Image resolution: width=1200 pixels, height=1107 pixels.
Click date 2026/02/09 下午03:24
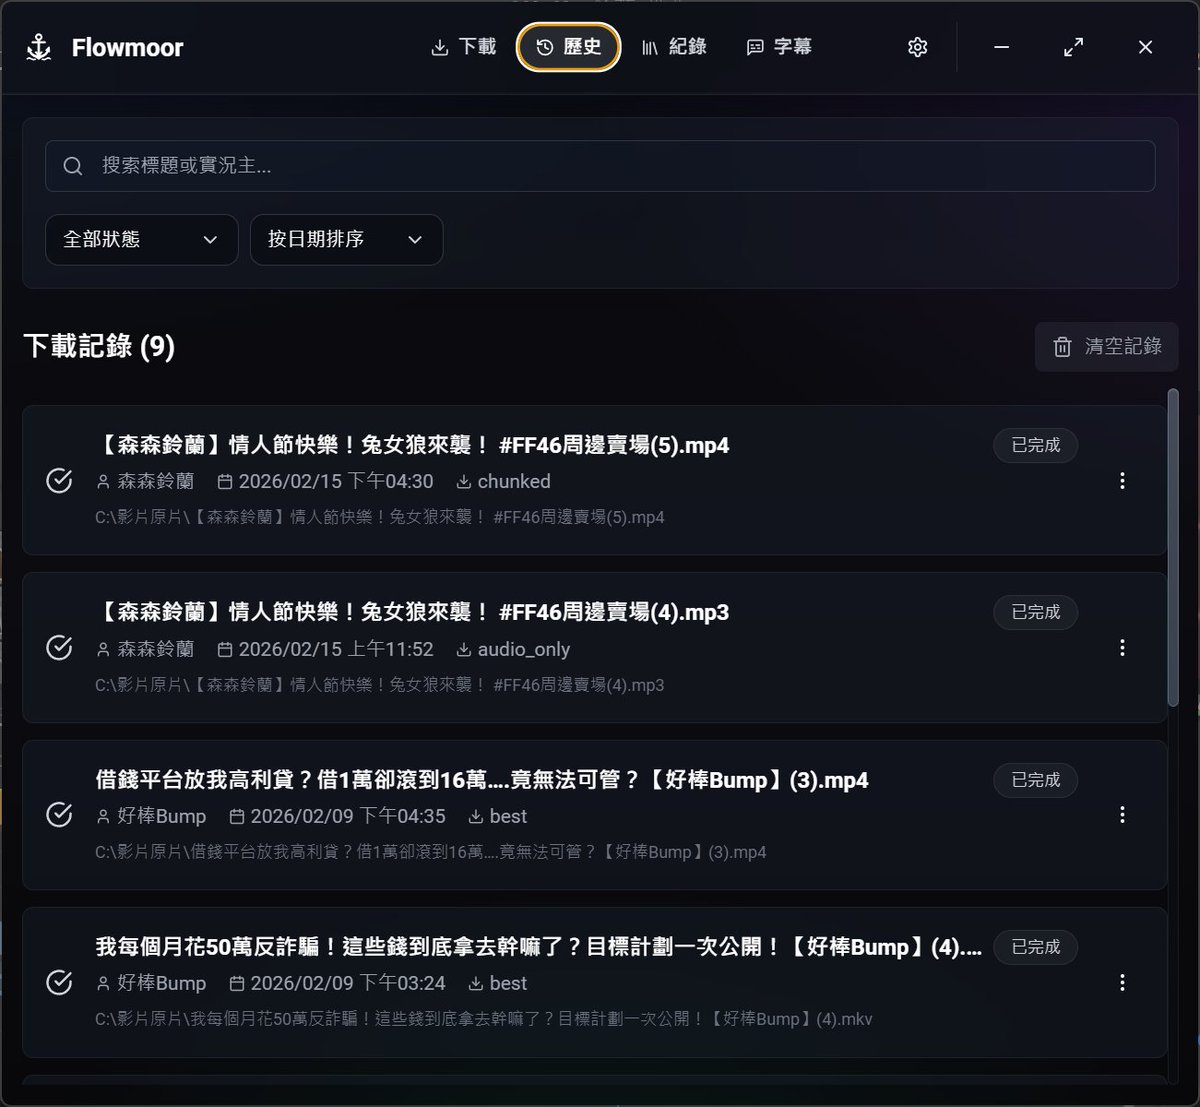(x=338, y=983)
